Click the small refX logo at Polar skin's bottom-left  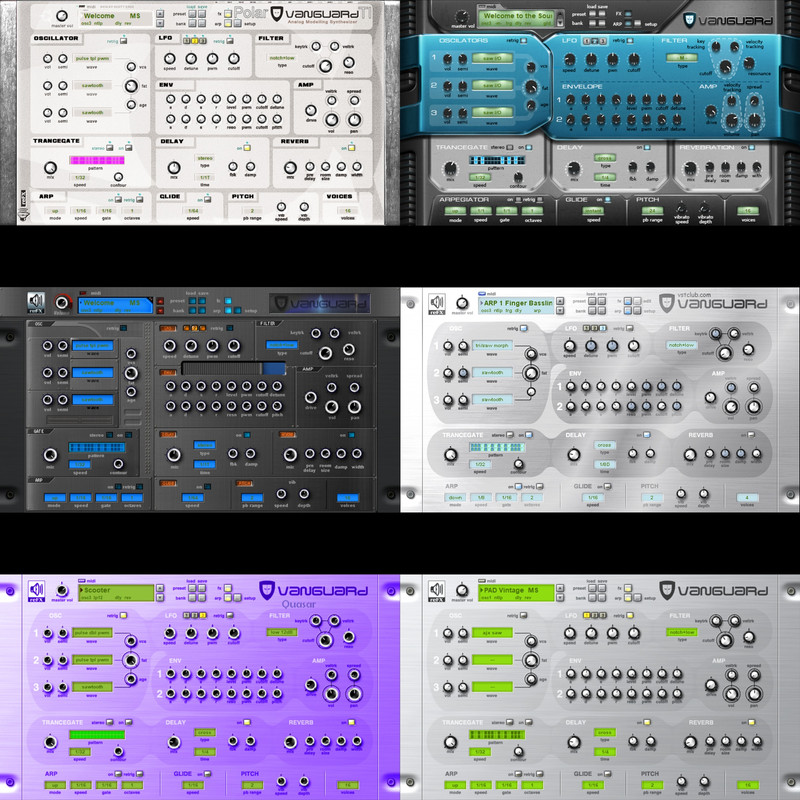tap(23, 204)
